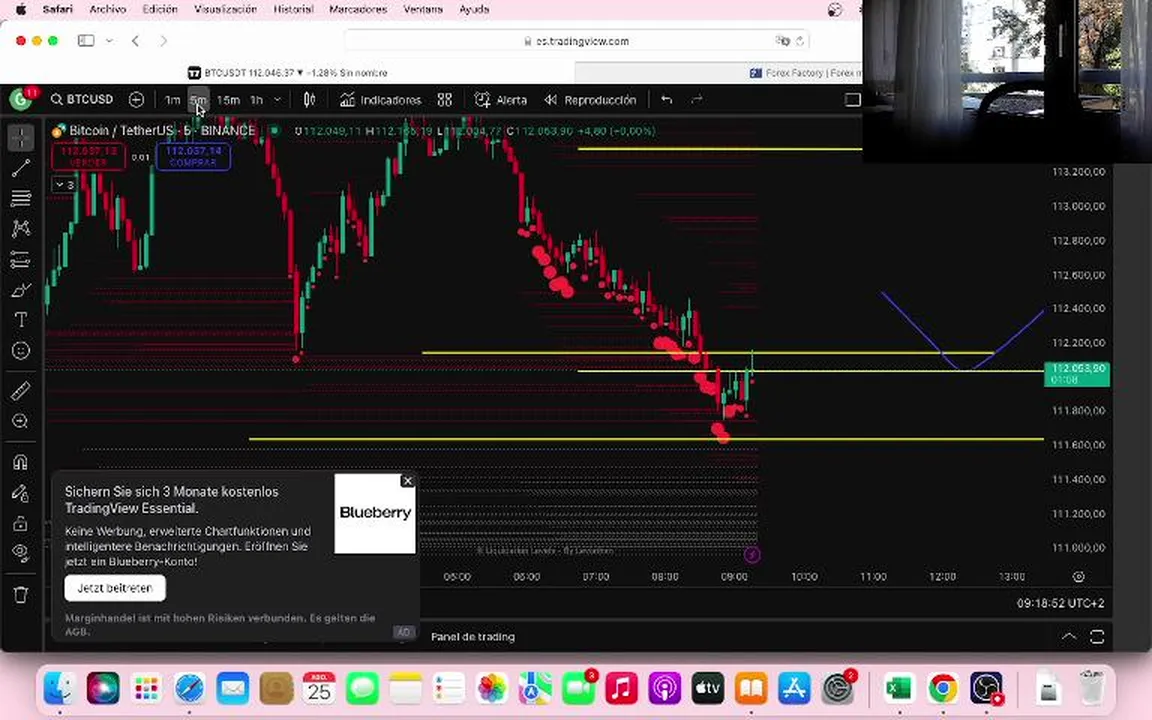Open the Fibonacci retracement tools
This screenshot has height=720, width=1152.
click(x=21, y=198)
